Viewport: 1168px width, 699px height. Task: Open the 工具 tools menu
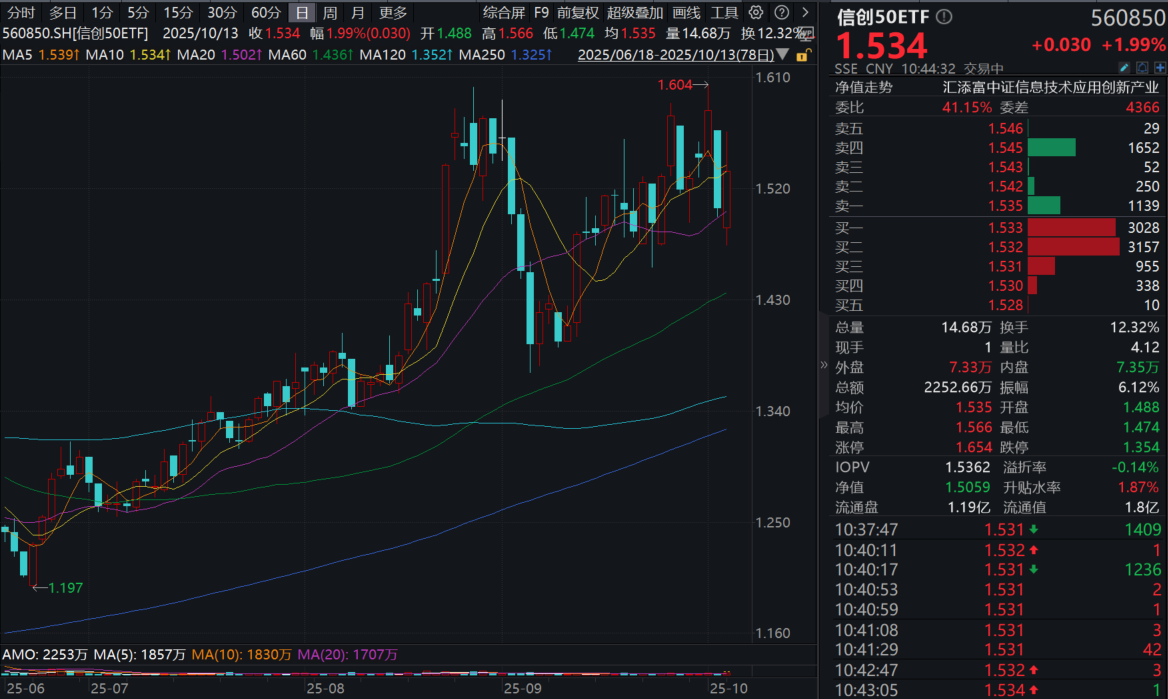pyautogui.click(x=724, y=13)
